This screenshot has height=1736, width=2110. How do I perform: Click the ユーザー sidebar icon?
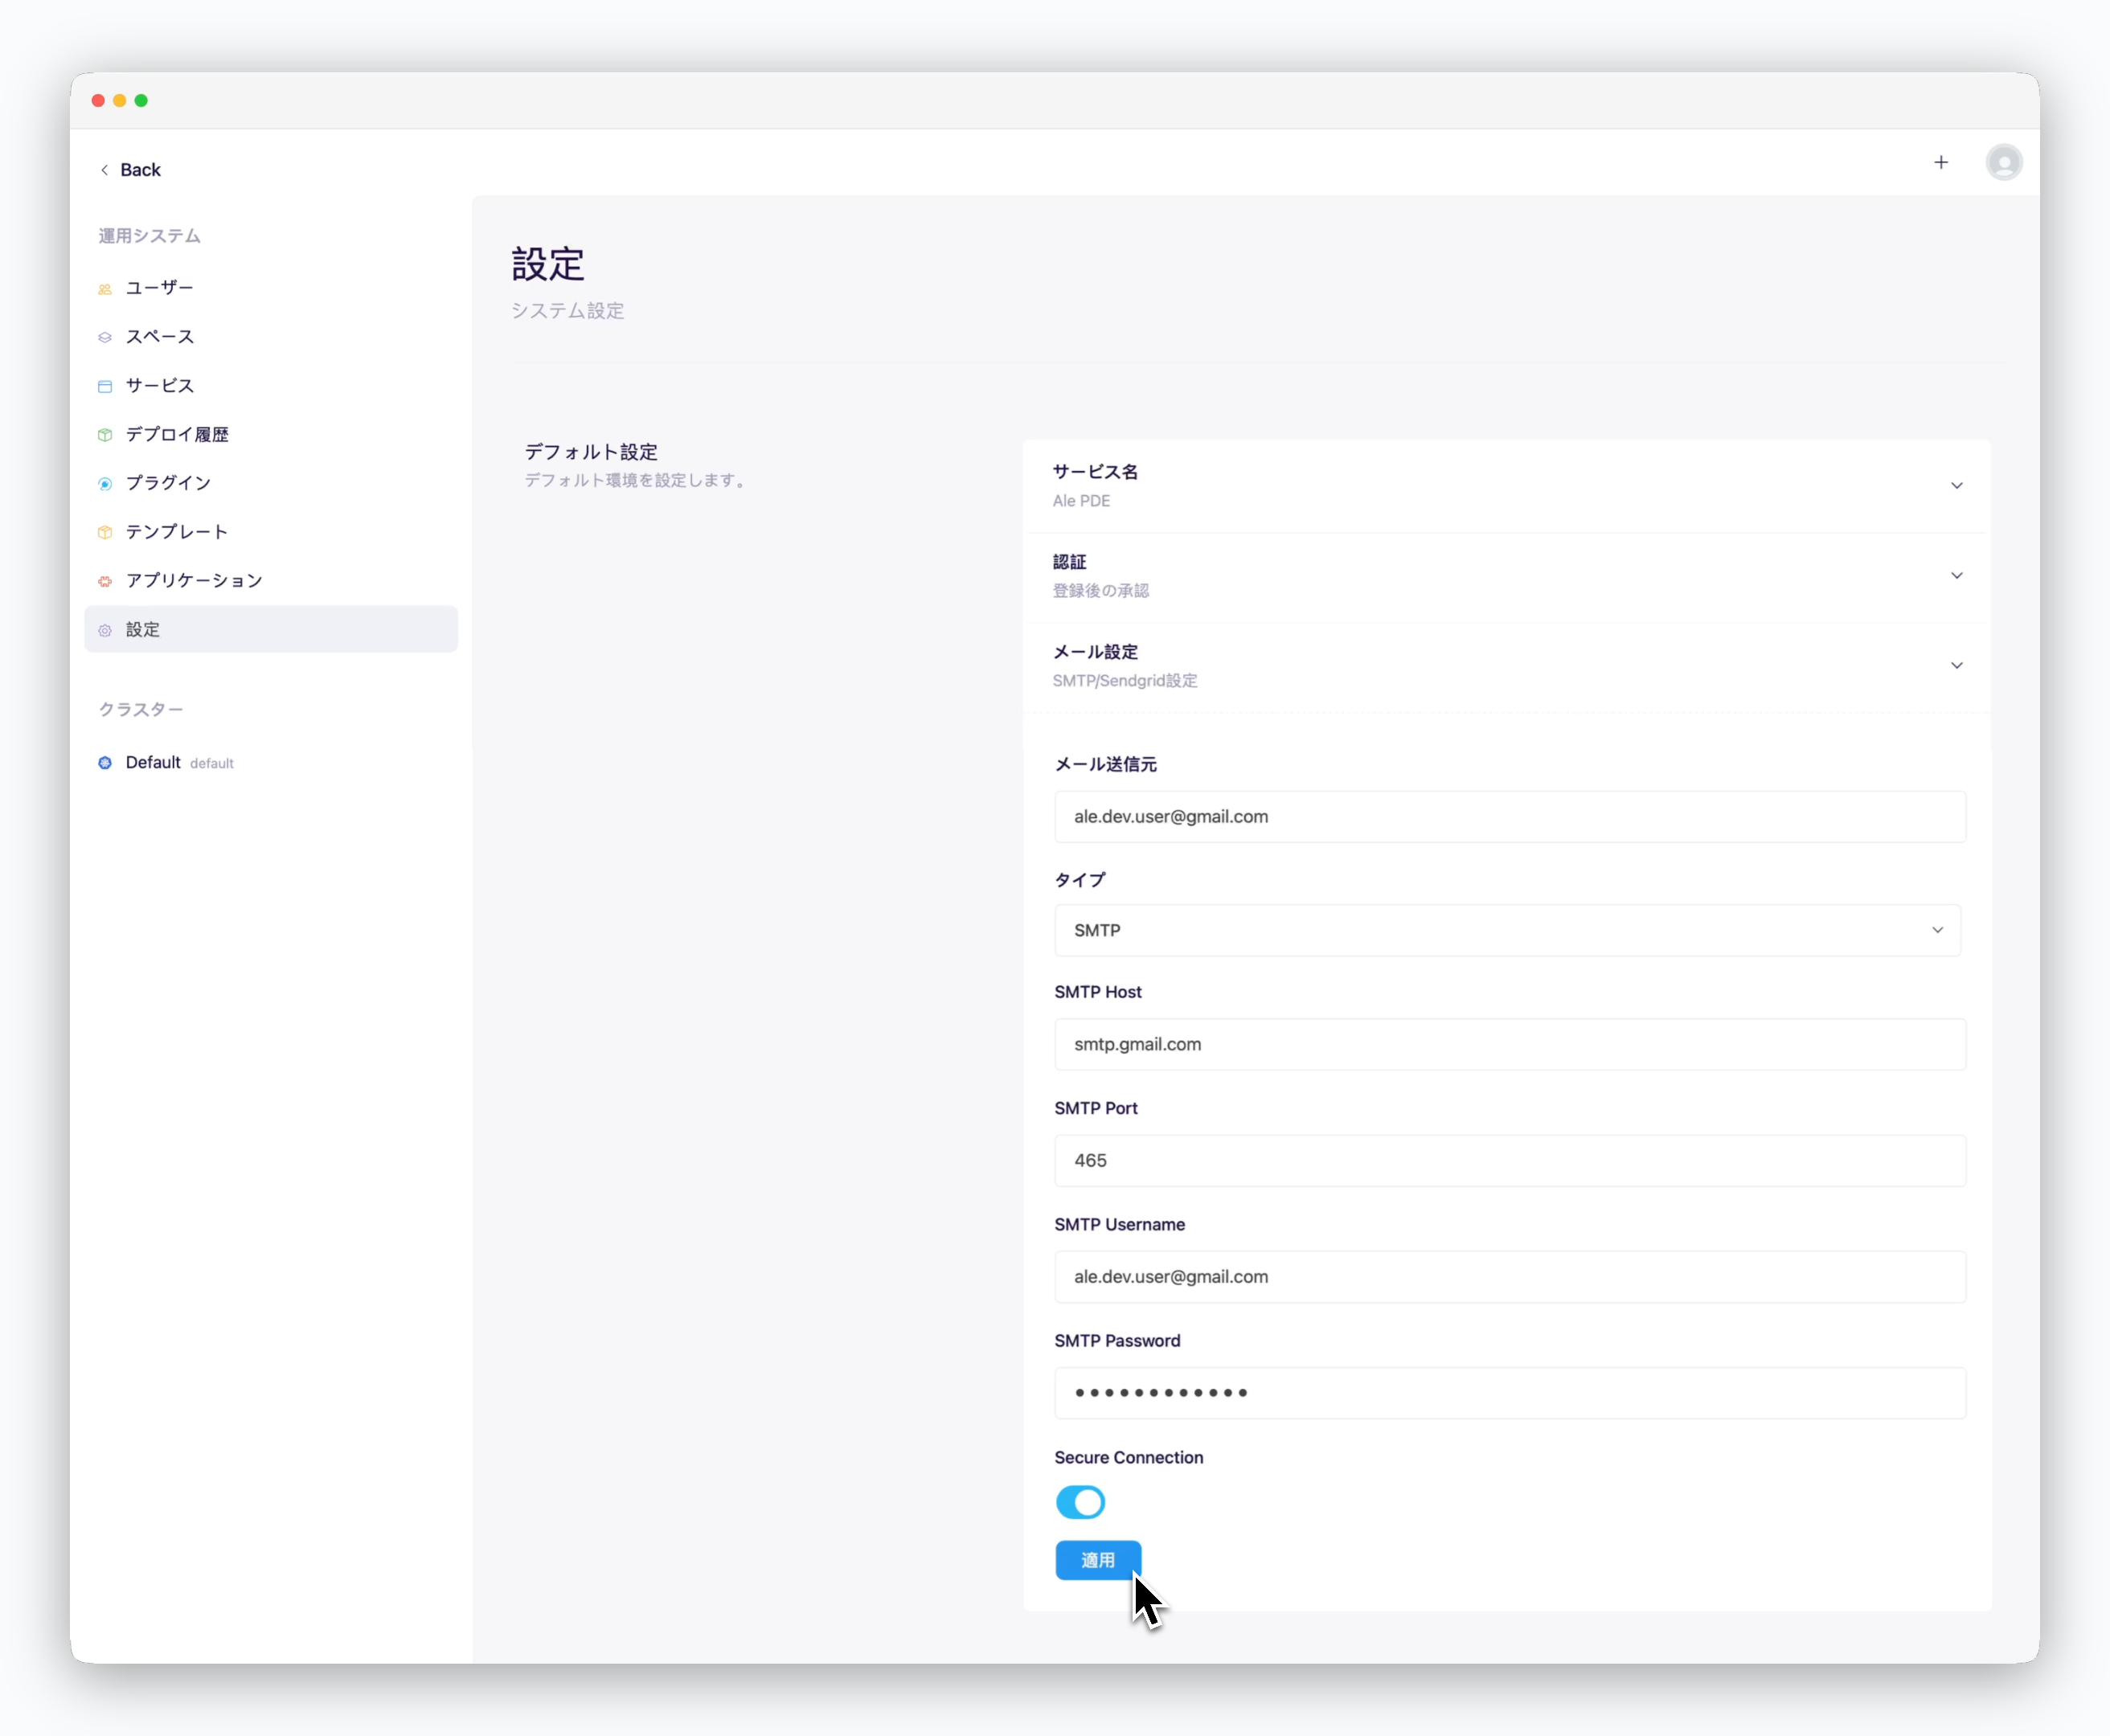pos(105,289)
